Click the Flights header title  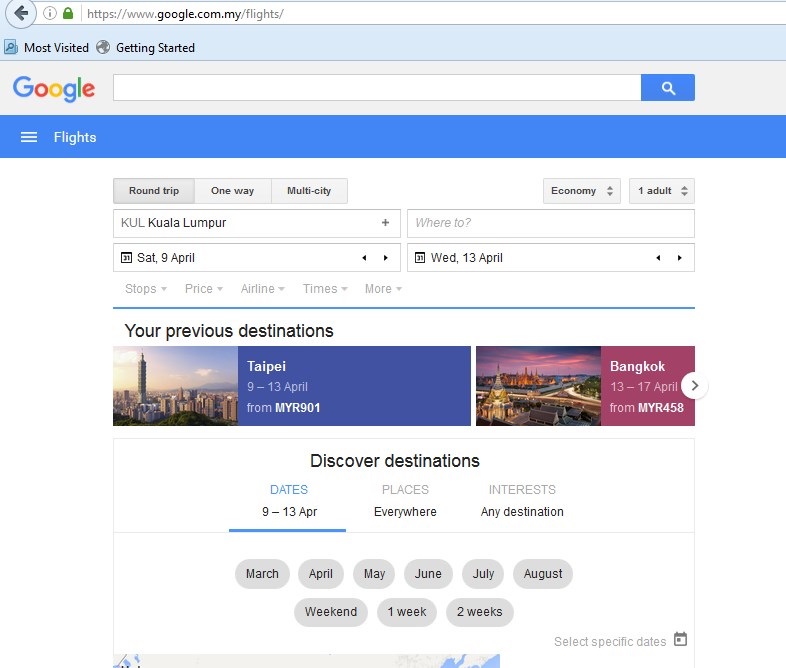75,137
